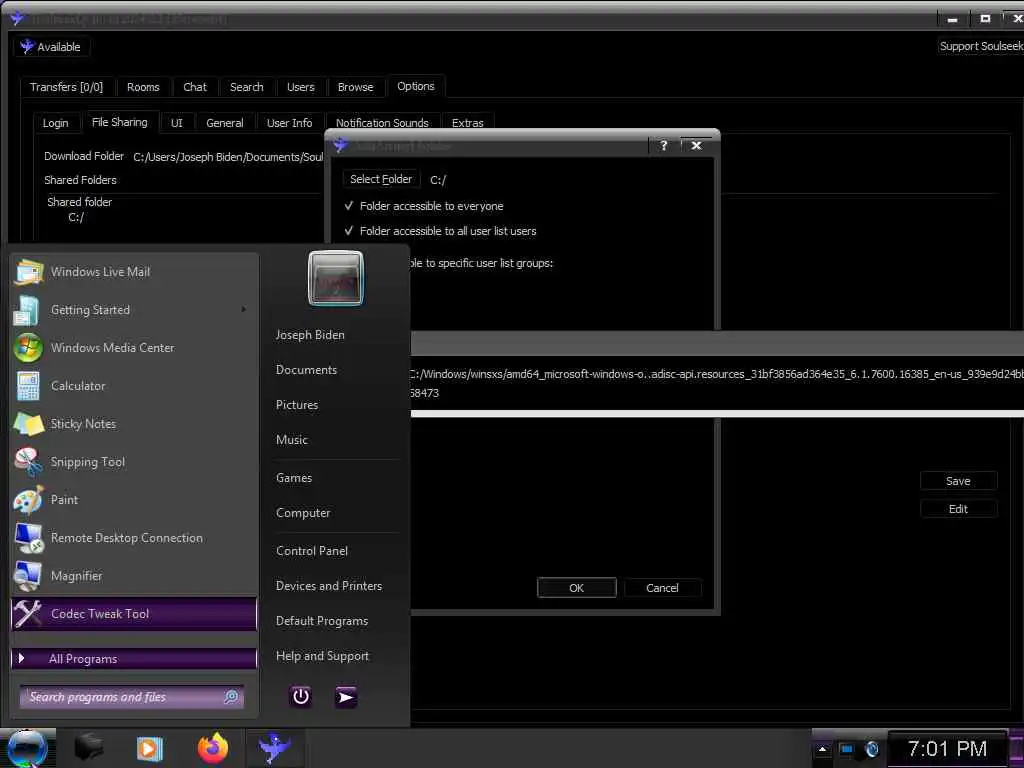Open Remote Desktop Connection icon
This screenshot has height=768, width=1024.
(x=28, y=537)
